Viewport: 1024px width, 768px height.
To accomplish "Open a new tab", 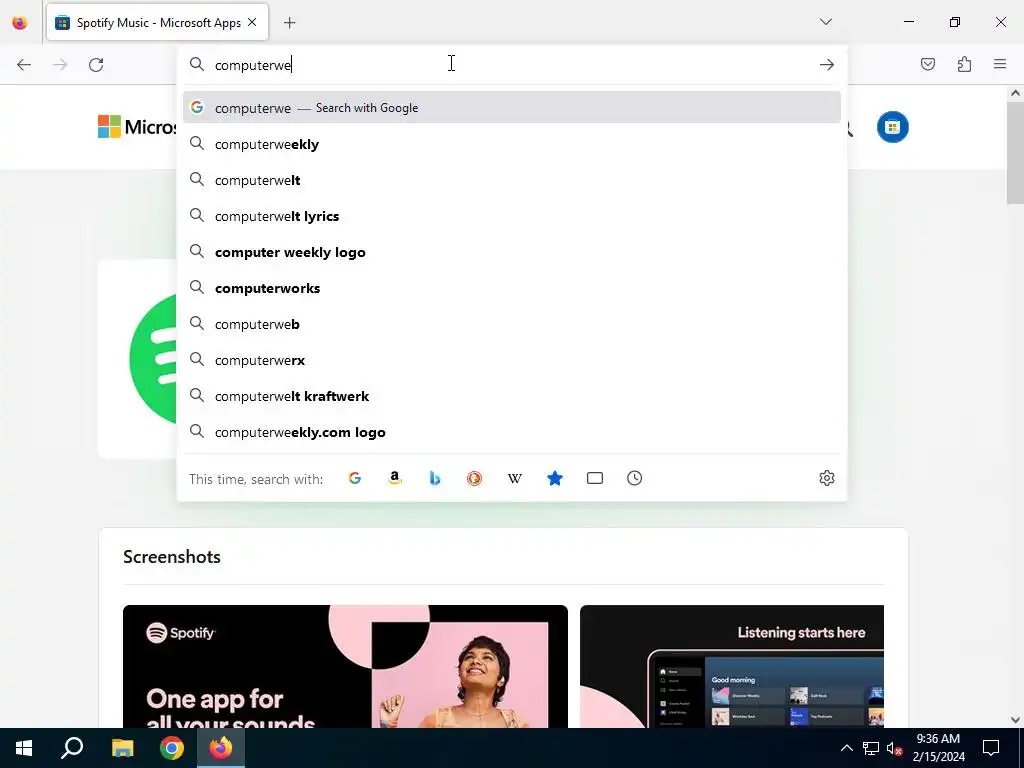I will (x=289, y=23).
